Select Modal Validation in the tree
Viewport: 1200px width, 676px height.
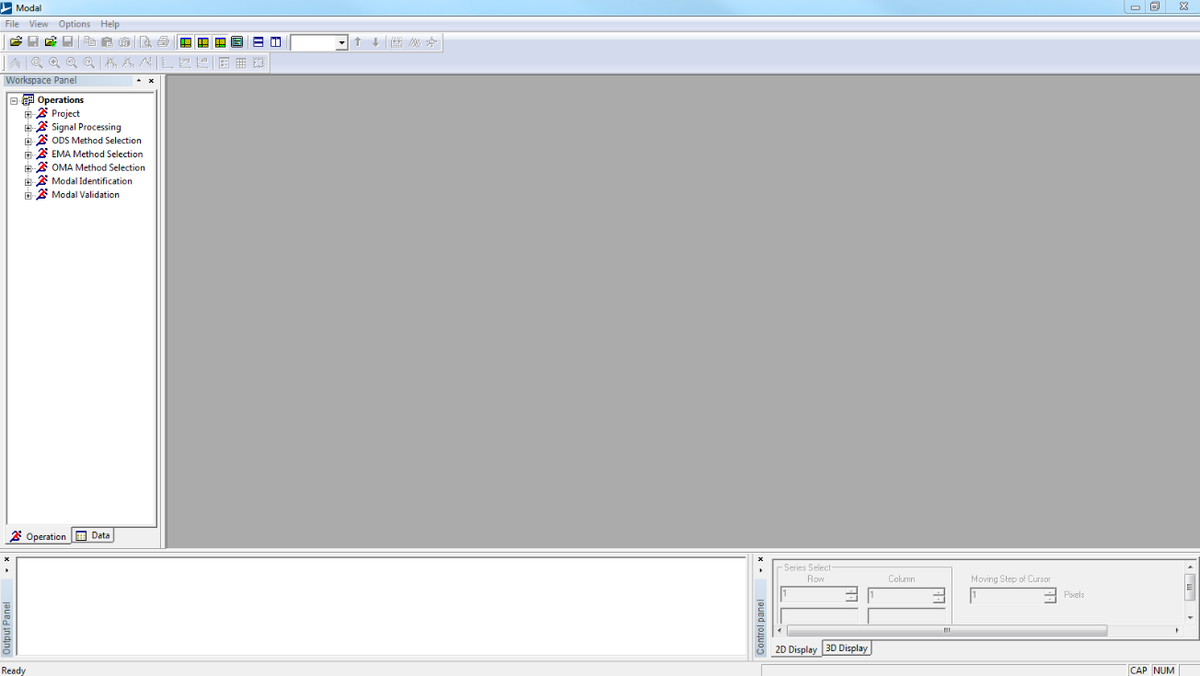[x=85, y=194]
